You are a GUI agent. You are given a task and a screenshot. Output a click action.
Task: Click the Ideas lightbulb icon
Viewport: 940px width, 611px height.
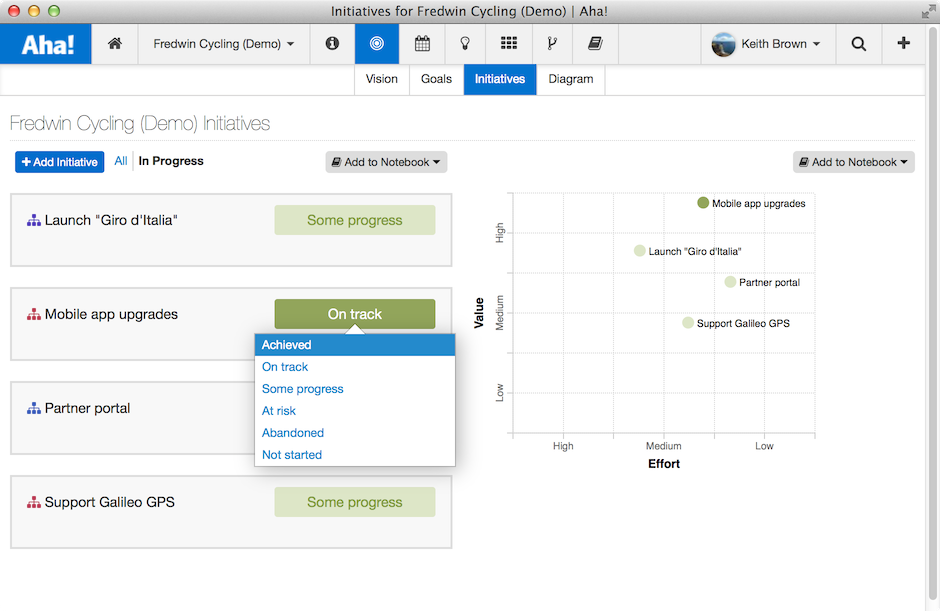(x=465, y=44)
